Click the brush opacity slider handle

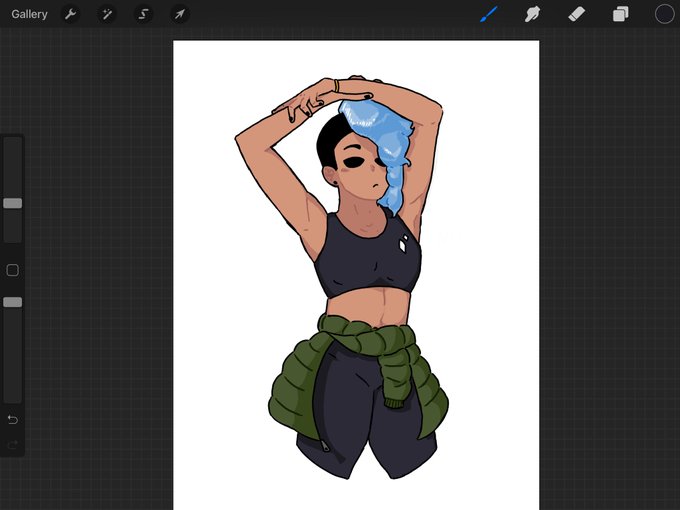pyautogui.click(x=13, y=302)
